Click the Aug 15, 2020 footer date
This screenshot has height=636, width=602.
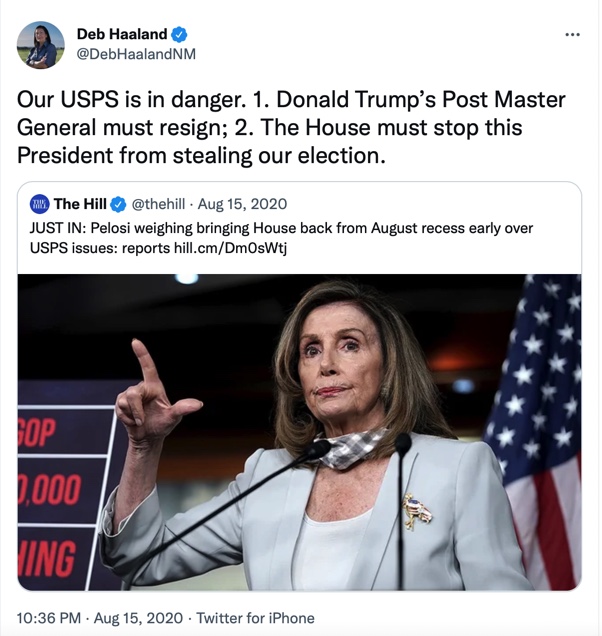pyautogui.click(x=138, y=618)
